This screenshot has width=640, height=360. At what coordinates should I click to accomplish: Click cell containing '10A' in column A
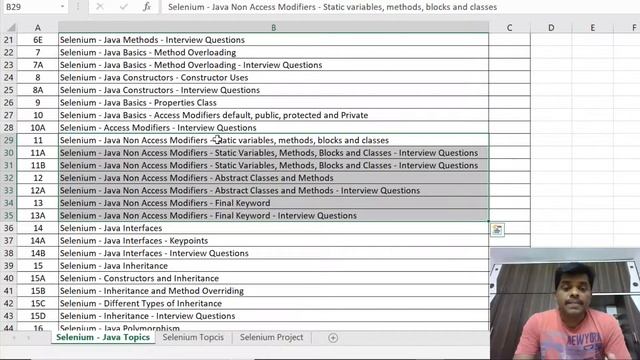coord(38,128)
